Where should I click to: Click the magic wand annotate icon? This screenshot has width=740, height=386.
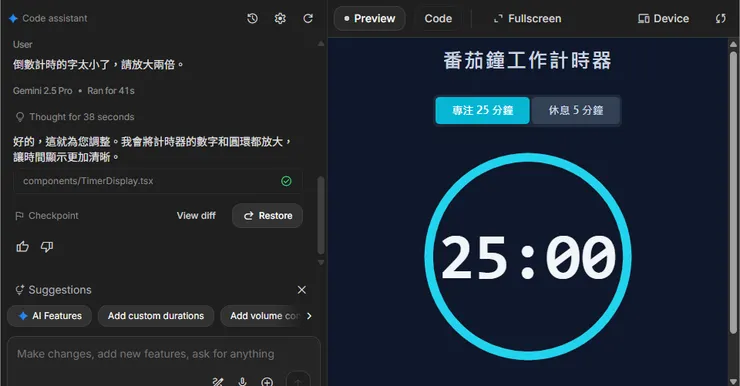218,381
